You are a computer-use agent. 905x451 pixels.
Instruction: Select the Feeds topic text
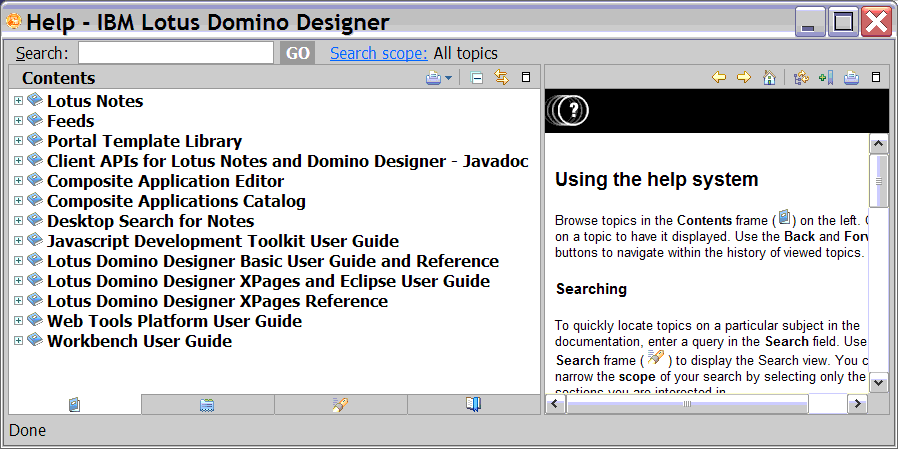70,121
